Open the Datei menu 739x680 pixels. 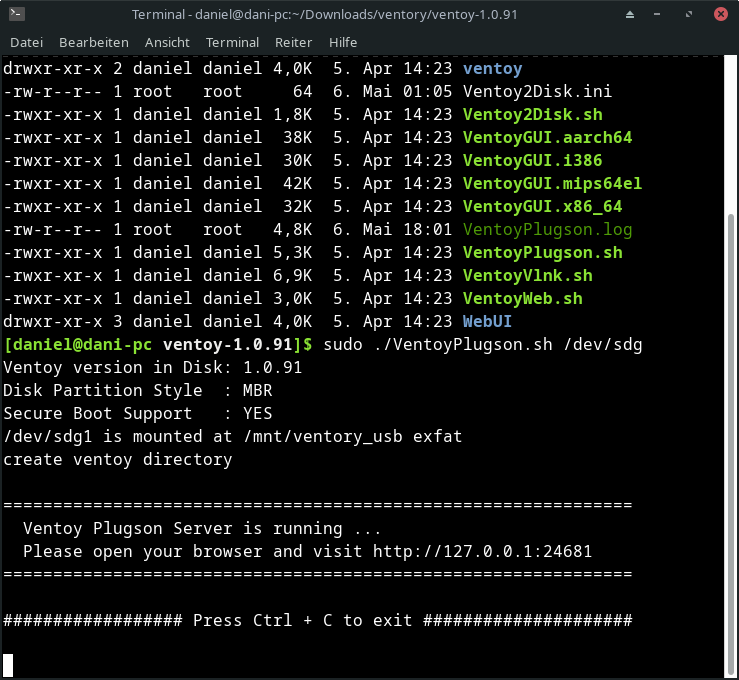26,42
